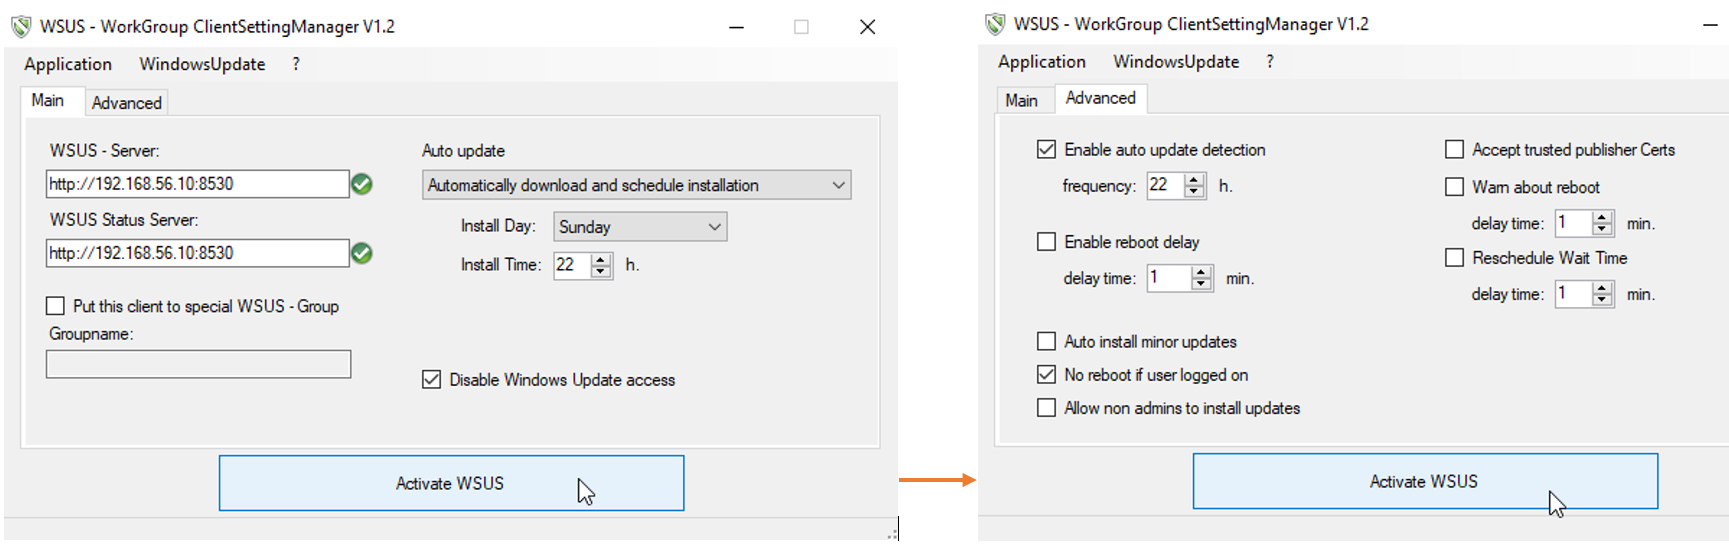Click the shield app icon in right window title bar
1729x548 pixels.
994,24
